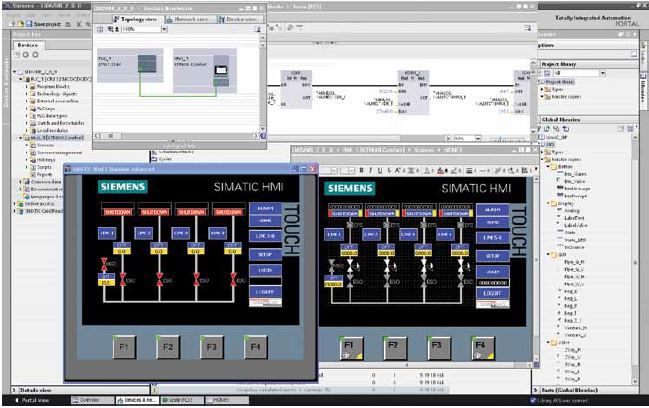Click the down scroll arrow in the topology window
Viewport: 649px width, 408px height.
(x=262, y=129)
